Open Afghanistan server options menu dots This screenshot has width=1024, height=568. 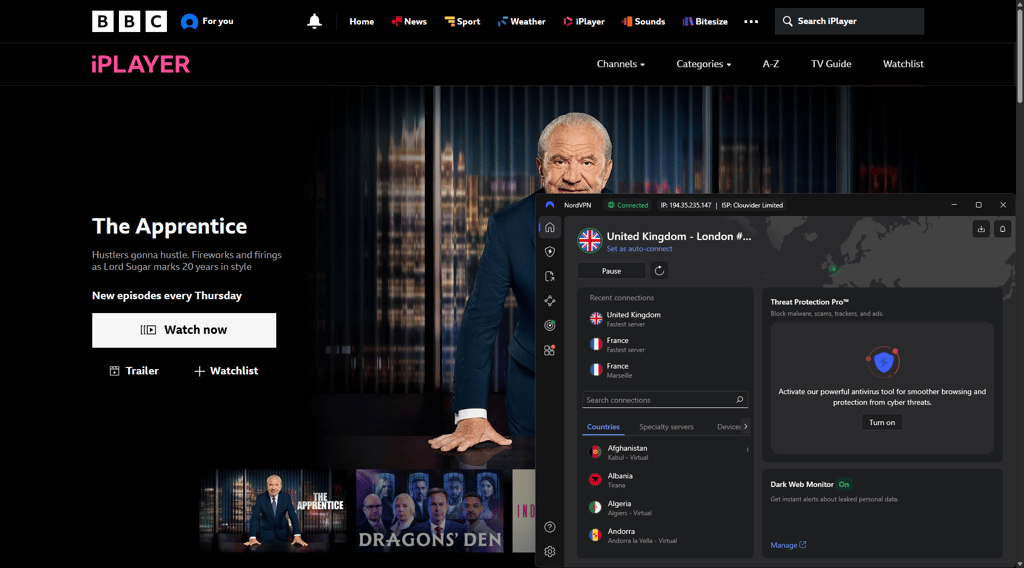[747, 449]
